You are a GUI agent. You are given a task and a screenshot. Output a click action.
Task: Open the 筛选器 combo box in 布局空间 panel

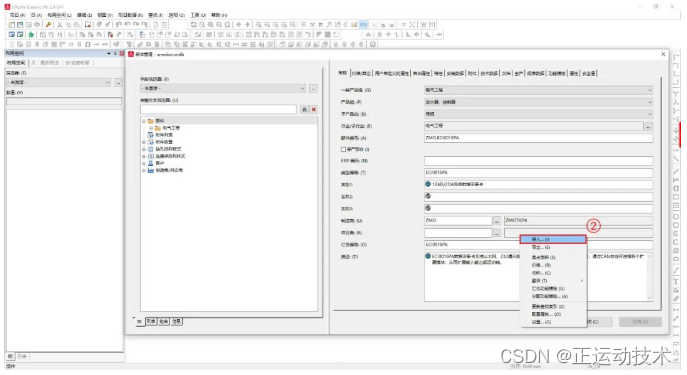coord(58,82)
